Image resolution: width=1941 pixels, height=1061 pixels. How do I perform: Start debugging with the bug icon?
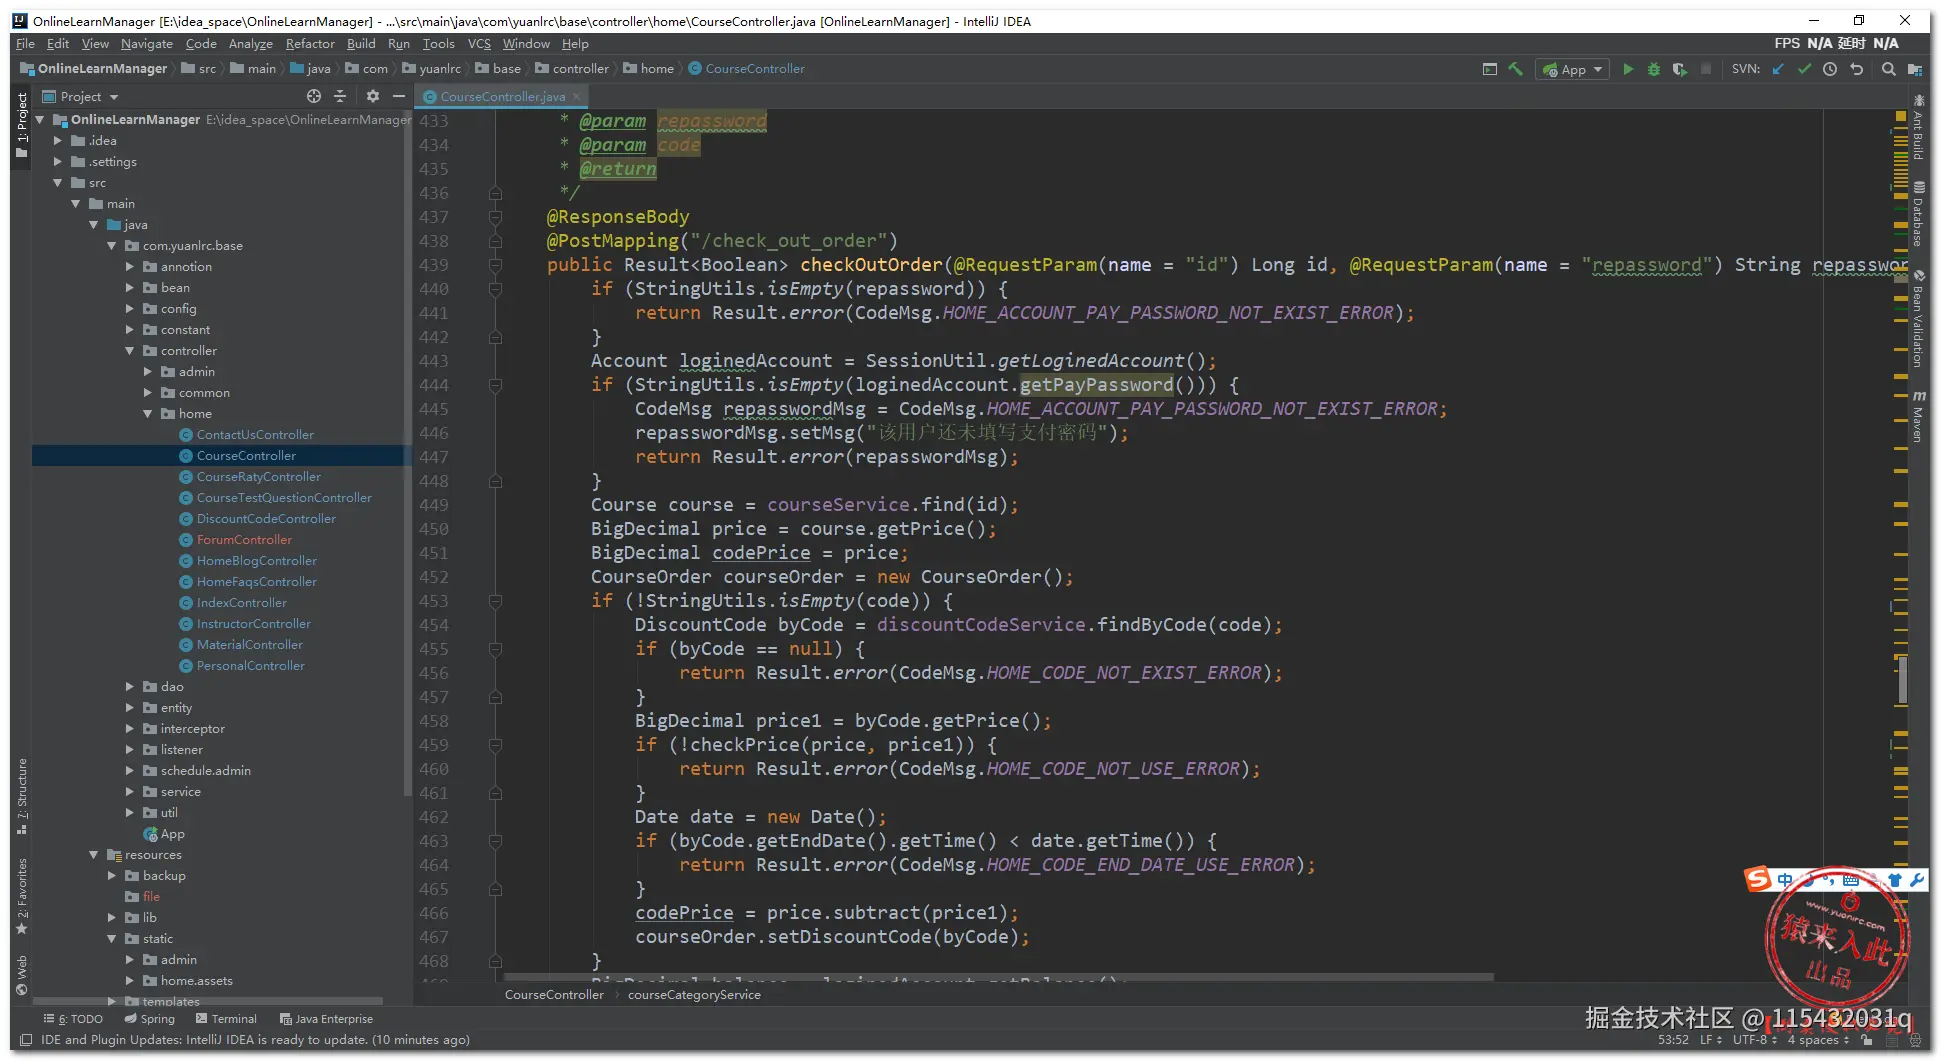(1654, 69)
